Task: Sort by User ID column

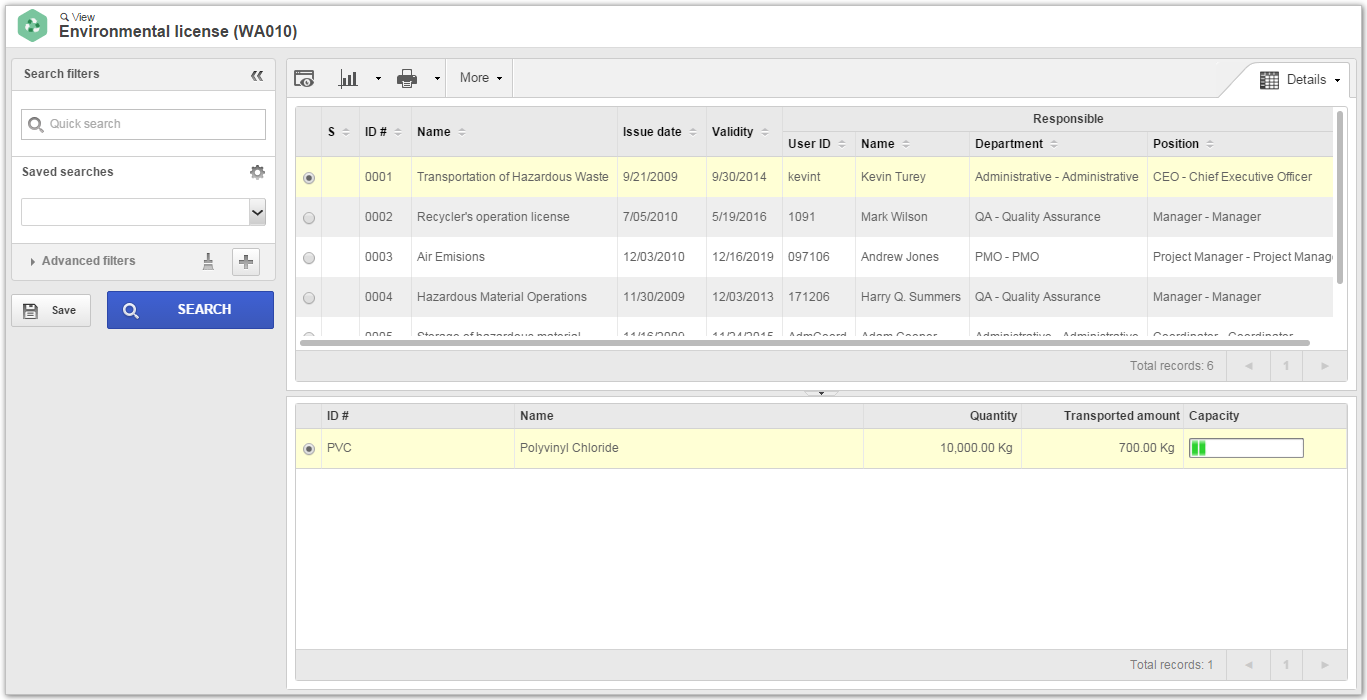Action: pos(841,144)
